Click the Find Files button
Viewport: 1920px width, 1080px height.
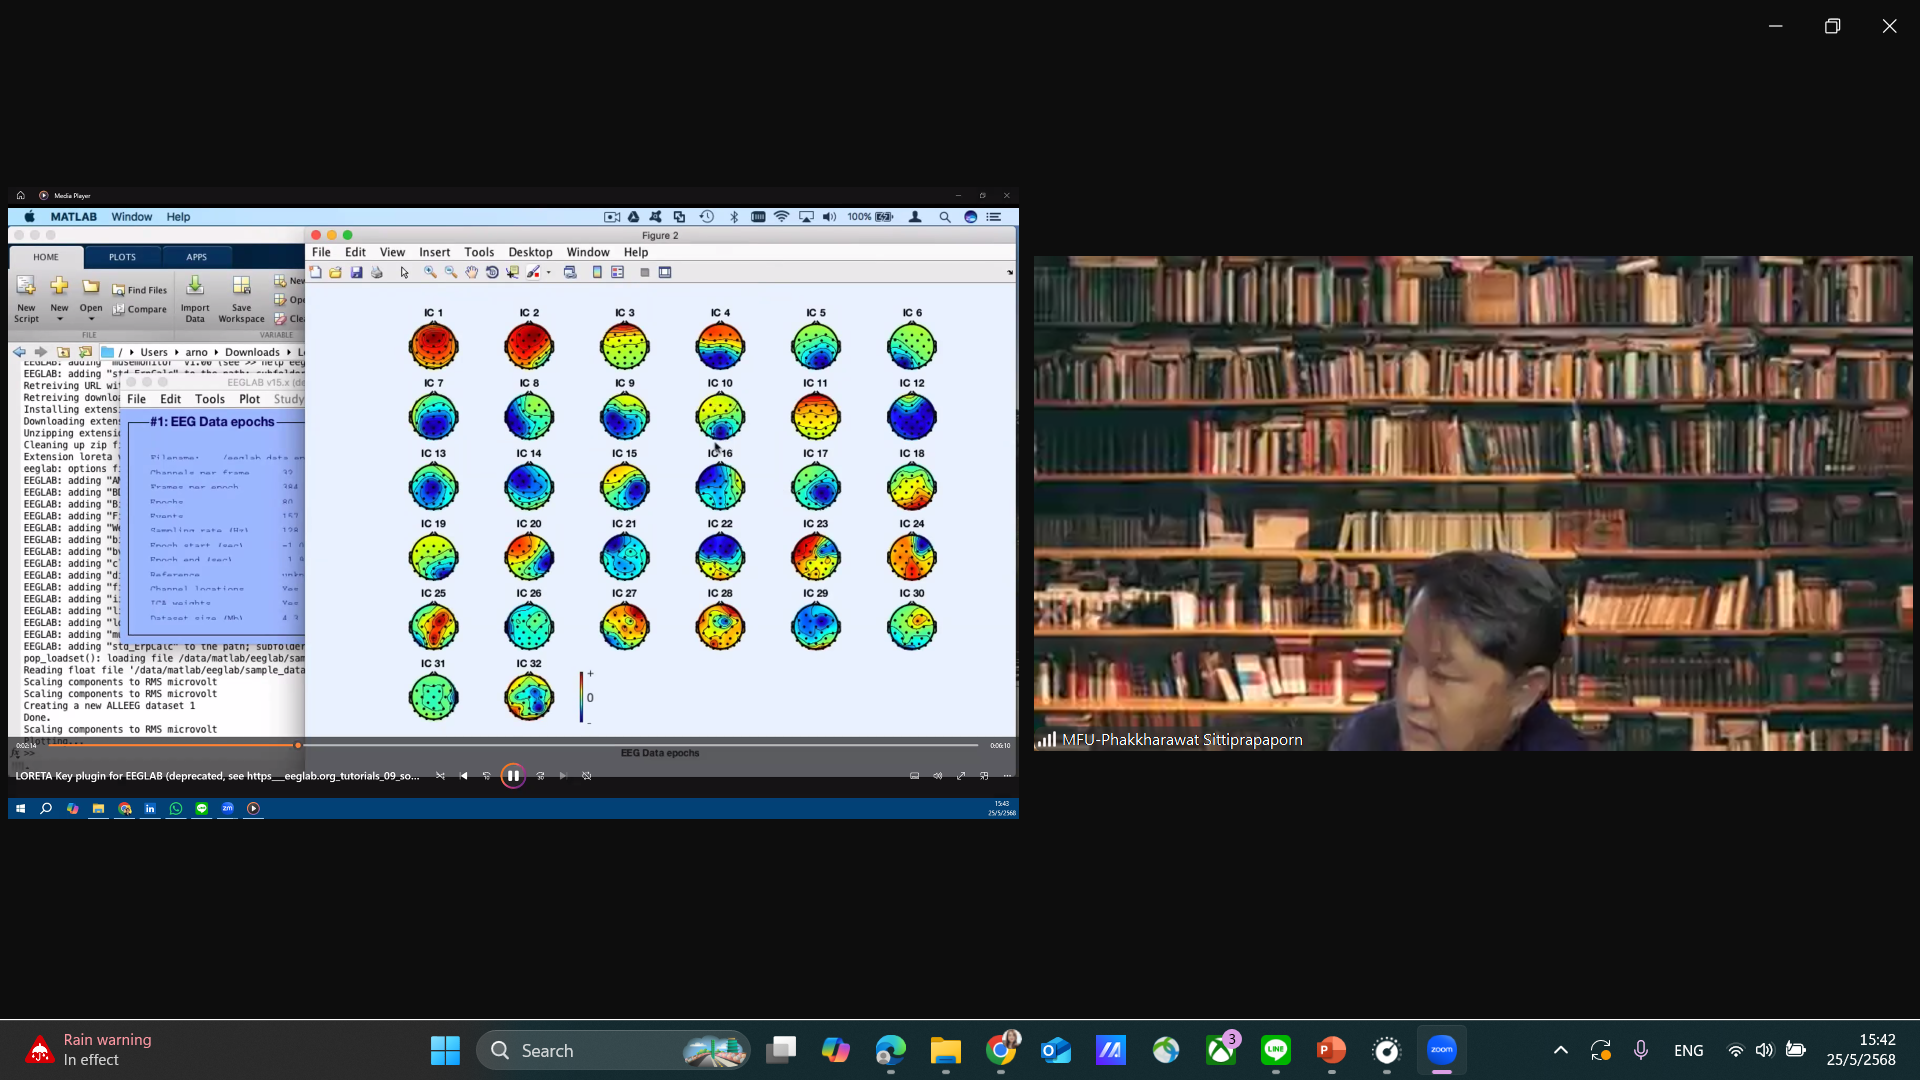[140, 290]
